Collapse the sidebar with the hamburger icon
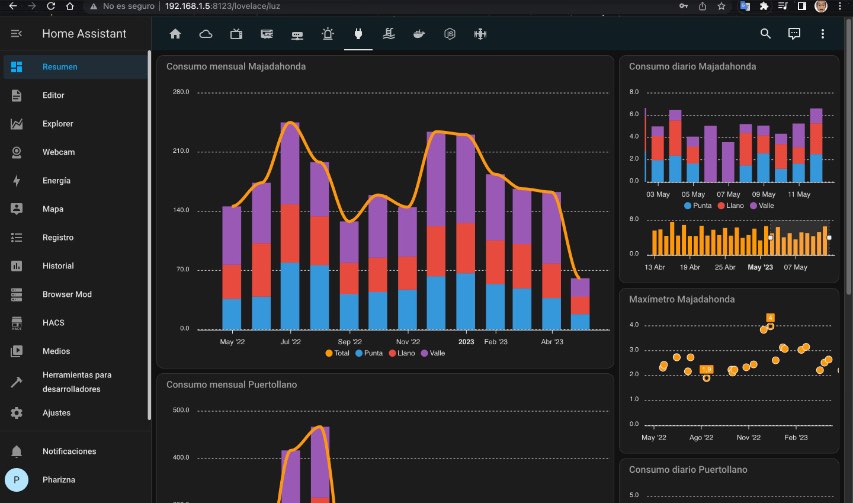Screen dimensions: 853x503 (x=16, y=34)
